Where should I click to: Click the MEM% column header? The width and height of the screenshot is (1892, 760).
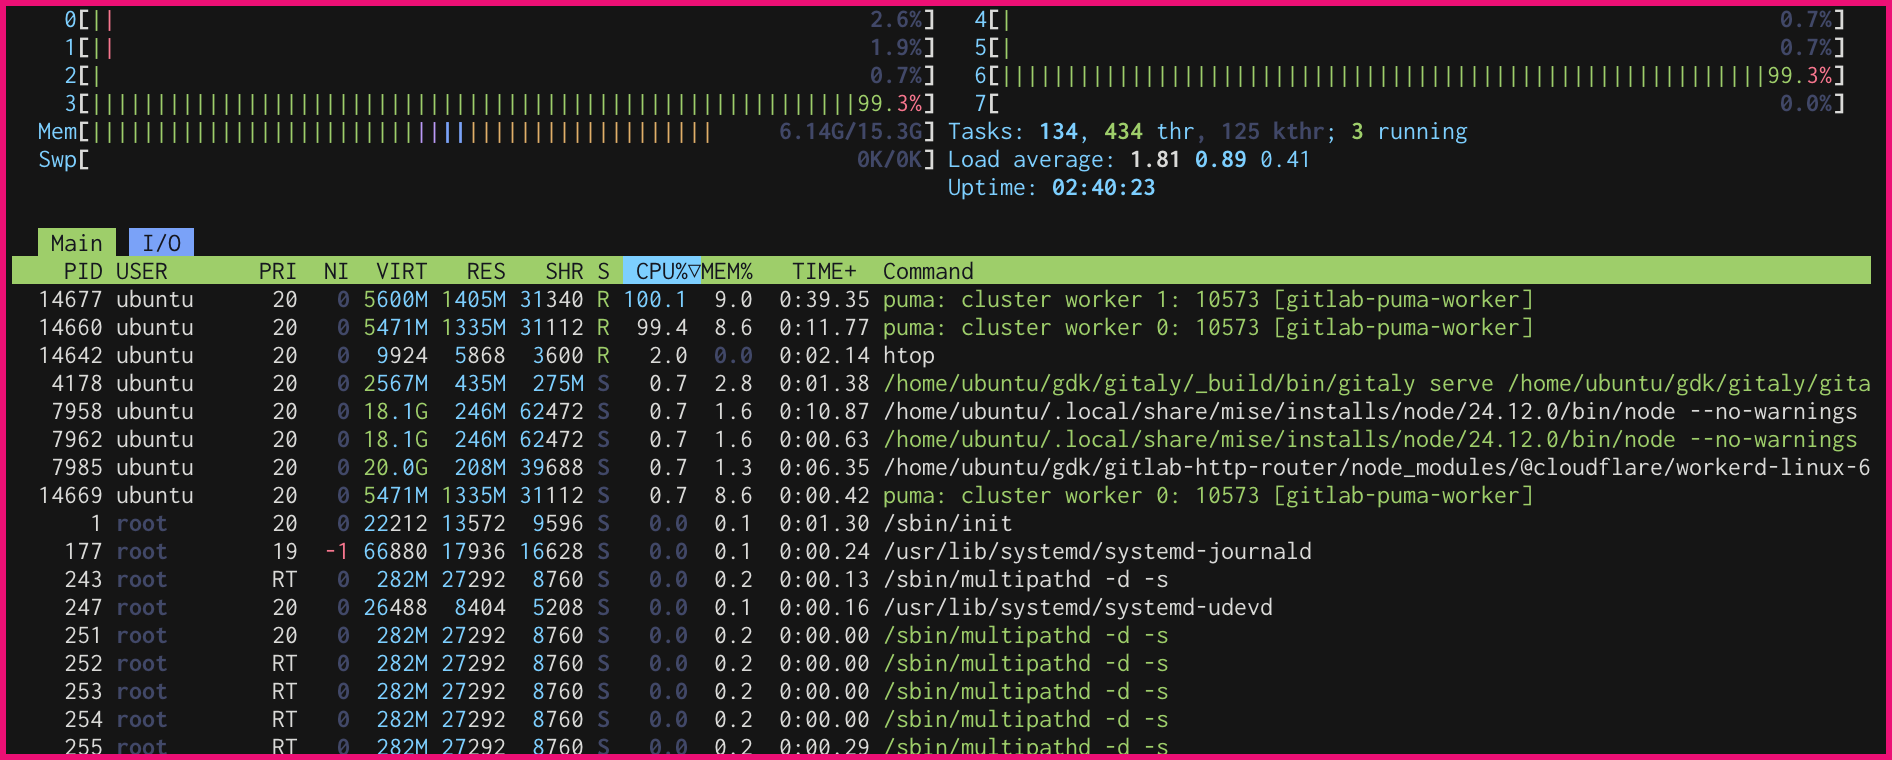(x=727, y=271)
